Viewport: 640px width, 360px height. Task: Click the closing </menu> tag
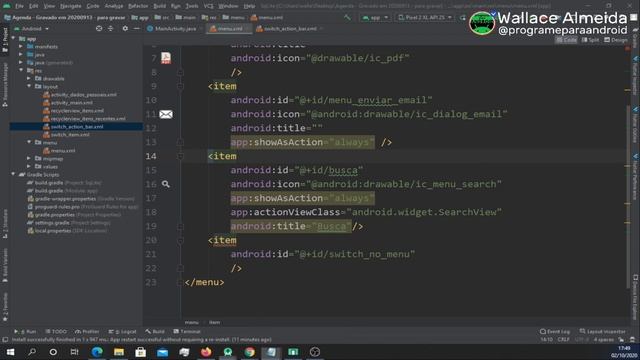[x=204, y=282]
